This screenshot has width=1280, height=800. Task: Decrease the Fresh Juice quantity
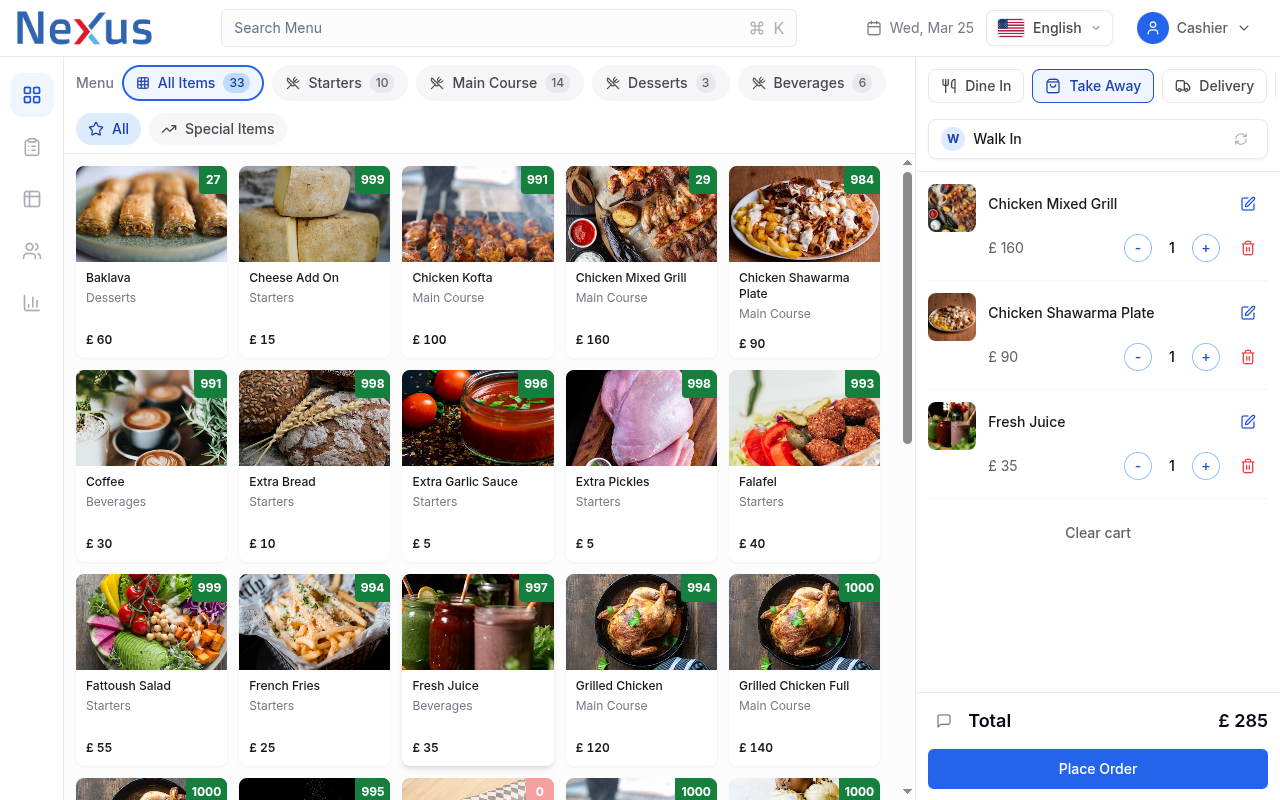click(x=1138, y=466)
